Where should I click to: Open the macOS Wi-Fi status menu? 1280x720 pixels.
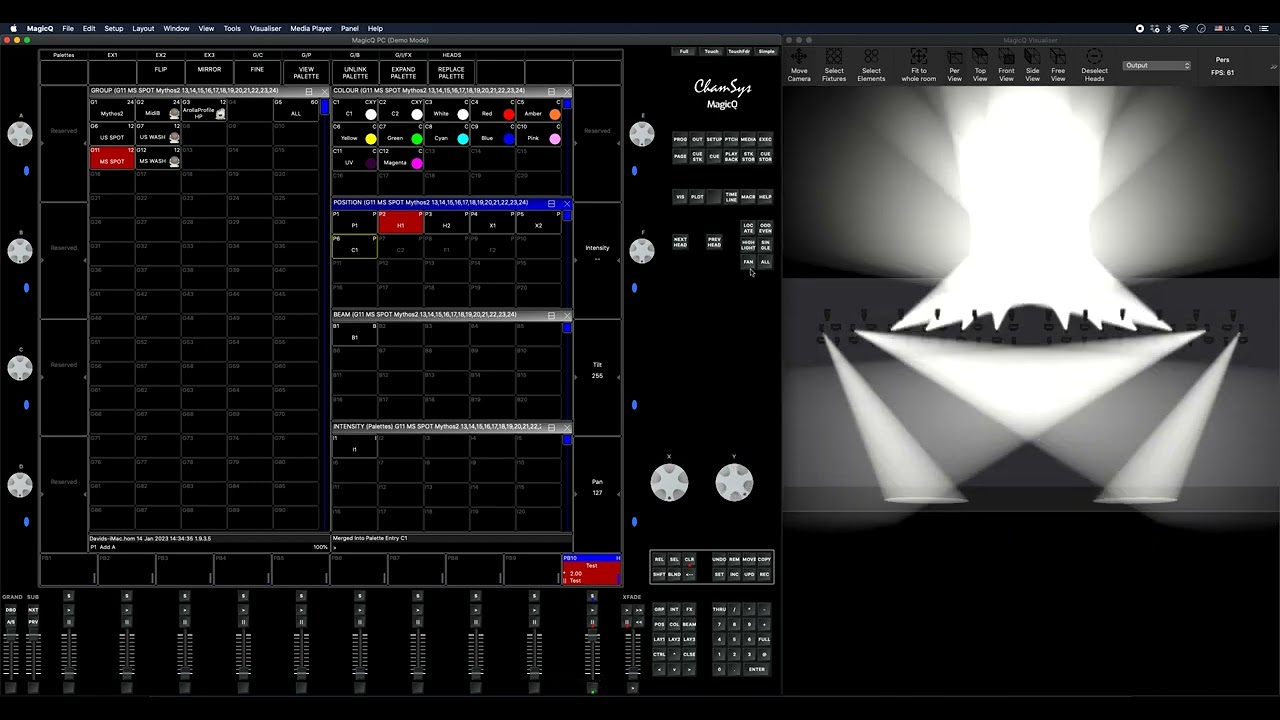point(1184,29)
